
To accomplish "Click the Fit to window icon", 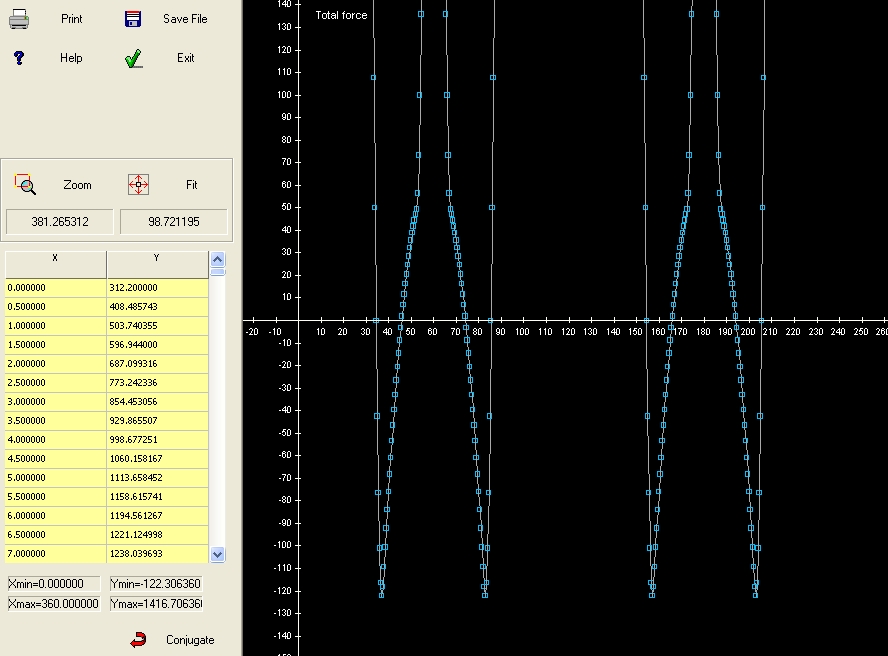I will click(138, 184).
